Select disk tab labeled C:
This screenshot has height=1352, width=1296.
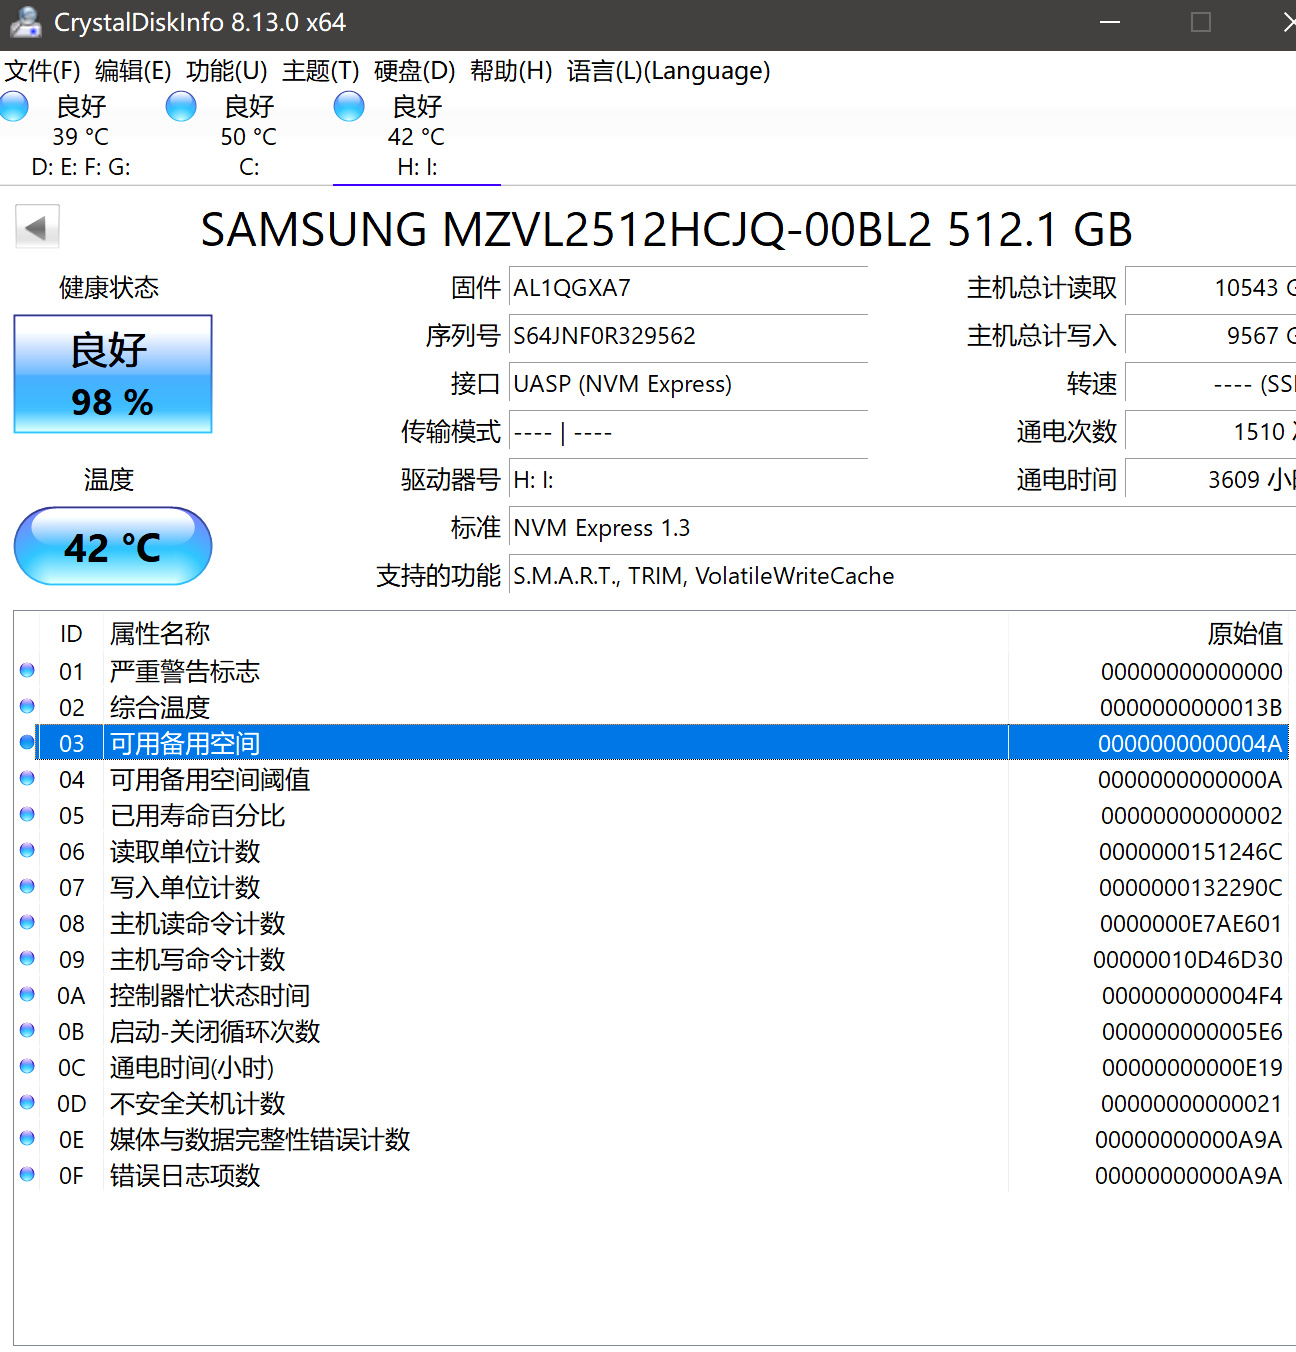[249, 137]
